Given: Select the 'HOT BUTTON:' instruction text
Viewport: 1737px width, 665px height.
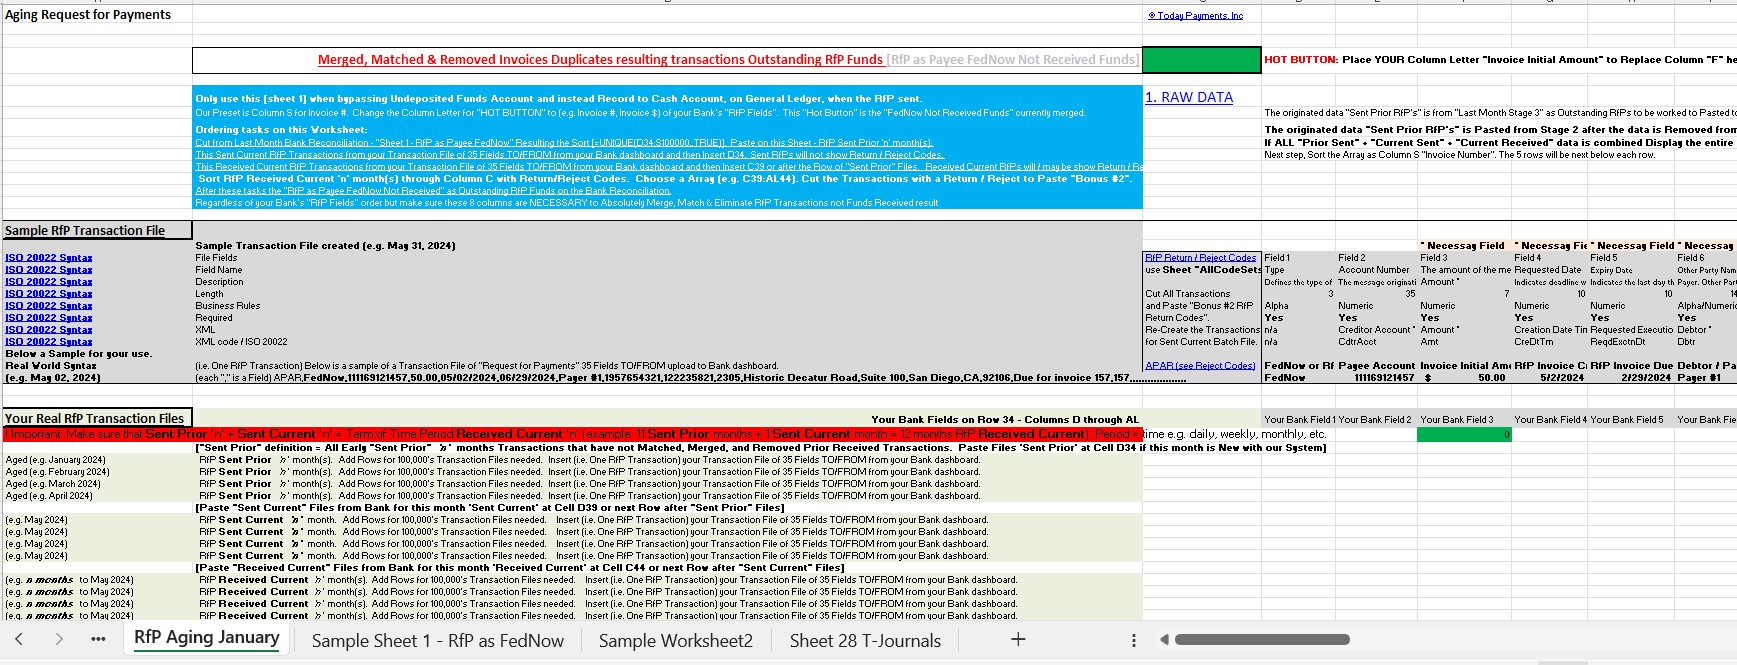Looking at the screenshot, I should 1500,60.
